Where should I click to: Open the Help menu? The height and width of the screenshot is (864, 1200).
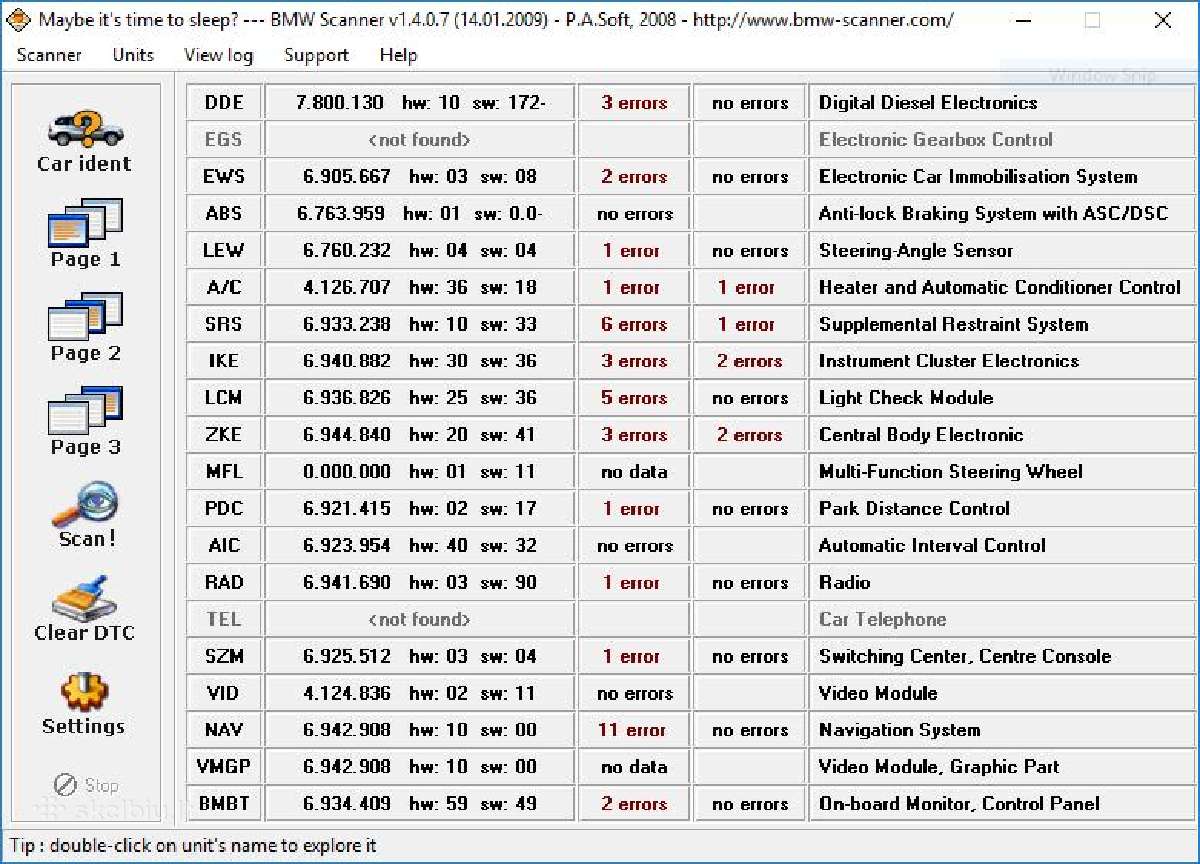tap(398, 55)
